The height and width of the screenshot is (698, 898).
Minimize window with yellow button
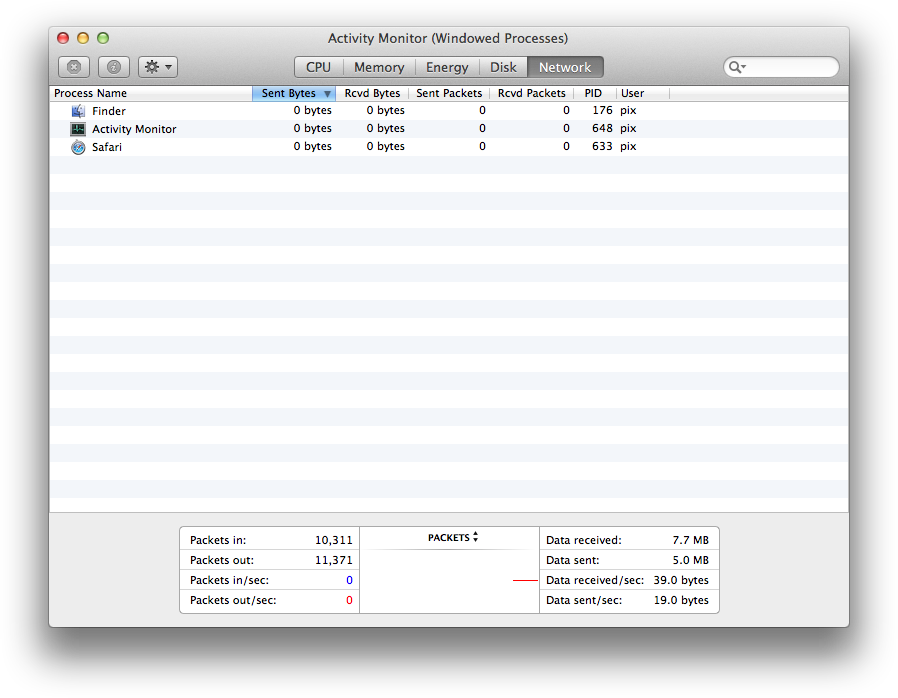click(x=83, y=38)
